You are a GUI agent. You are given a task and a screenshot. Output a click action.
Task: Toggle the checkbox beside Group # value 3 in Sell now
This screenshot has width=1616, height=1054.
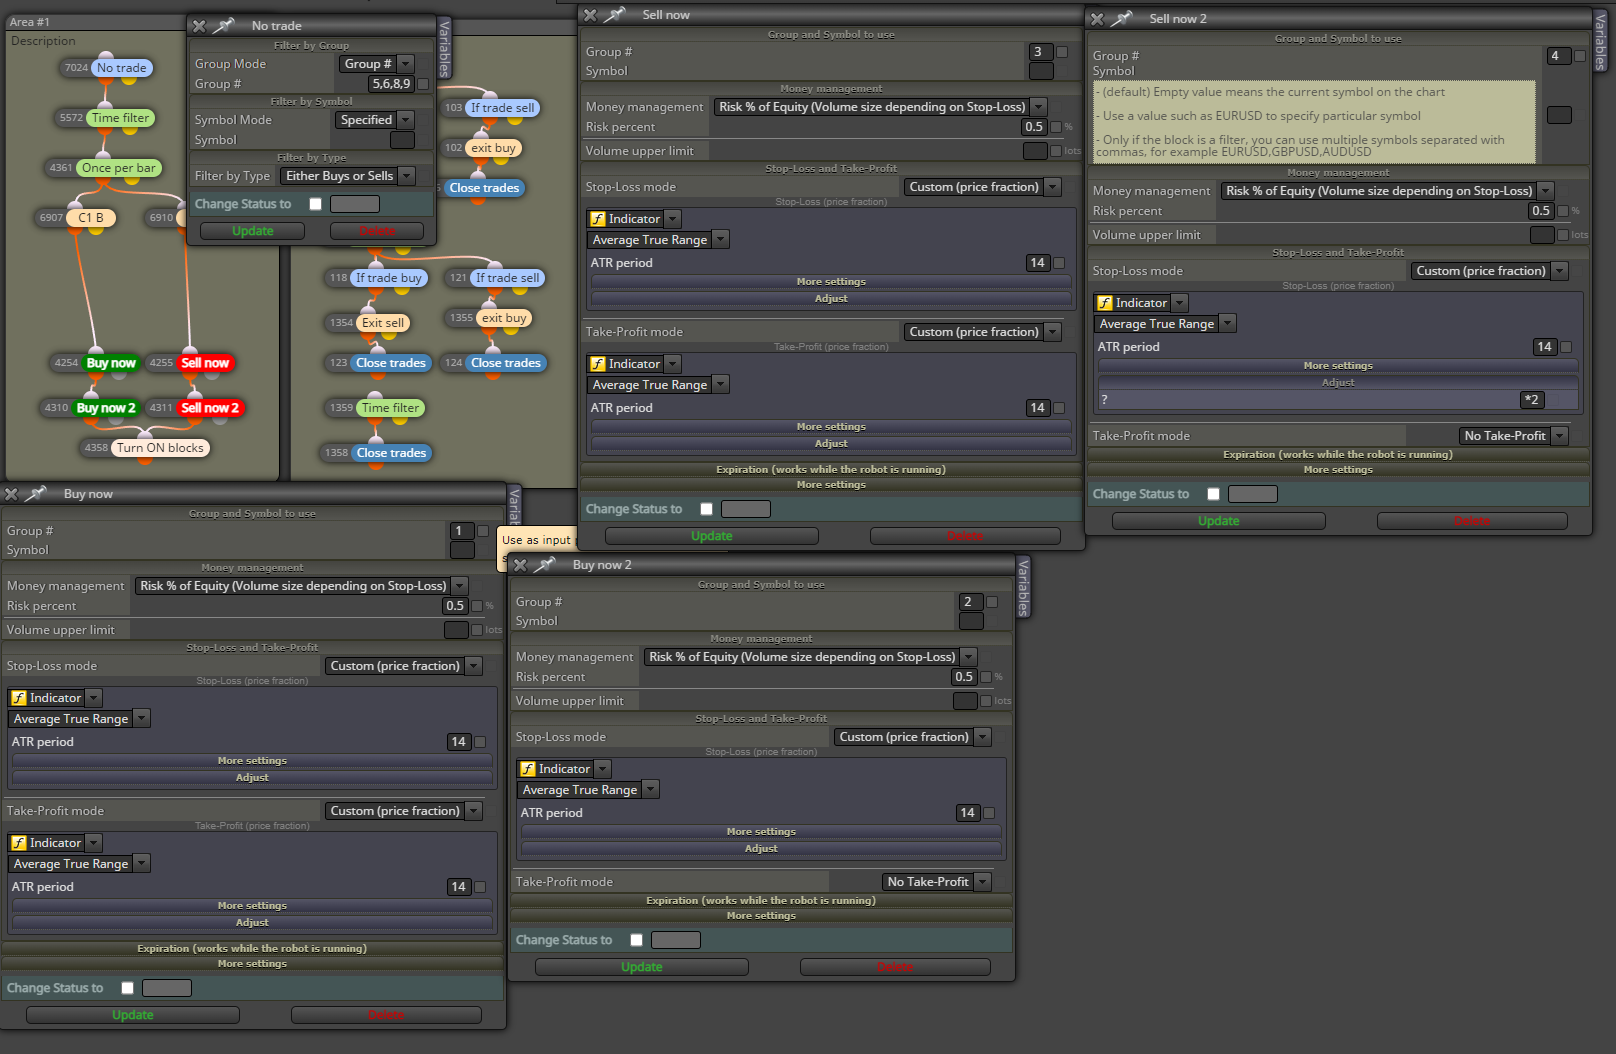pos(1062,52)
